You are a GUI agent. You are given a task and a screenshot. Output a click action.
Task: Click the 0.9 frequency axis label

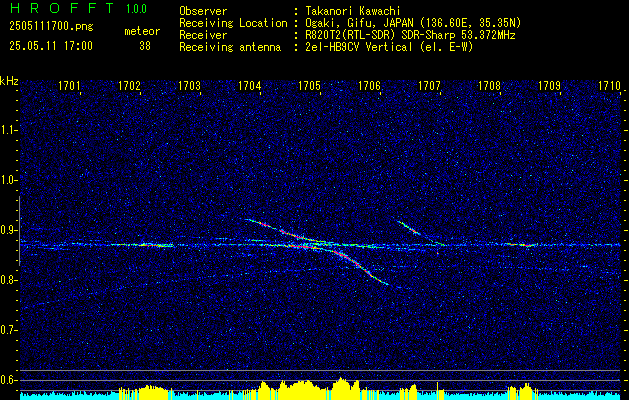point(8,230)
